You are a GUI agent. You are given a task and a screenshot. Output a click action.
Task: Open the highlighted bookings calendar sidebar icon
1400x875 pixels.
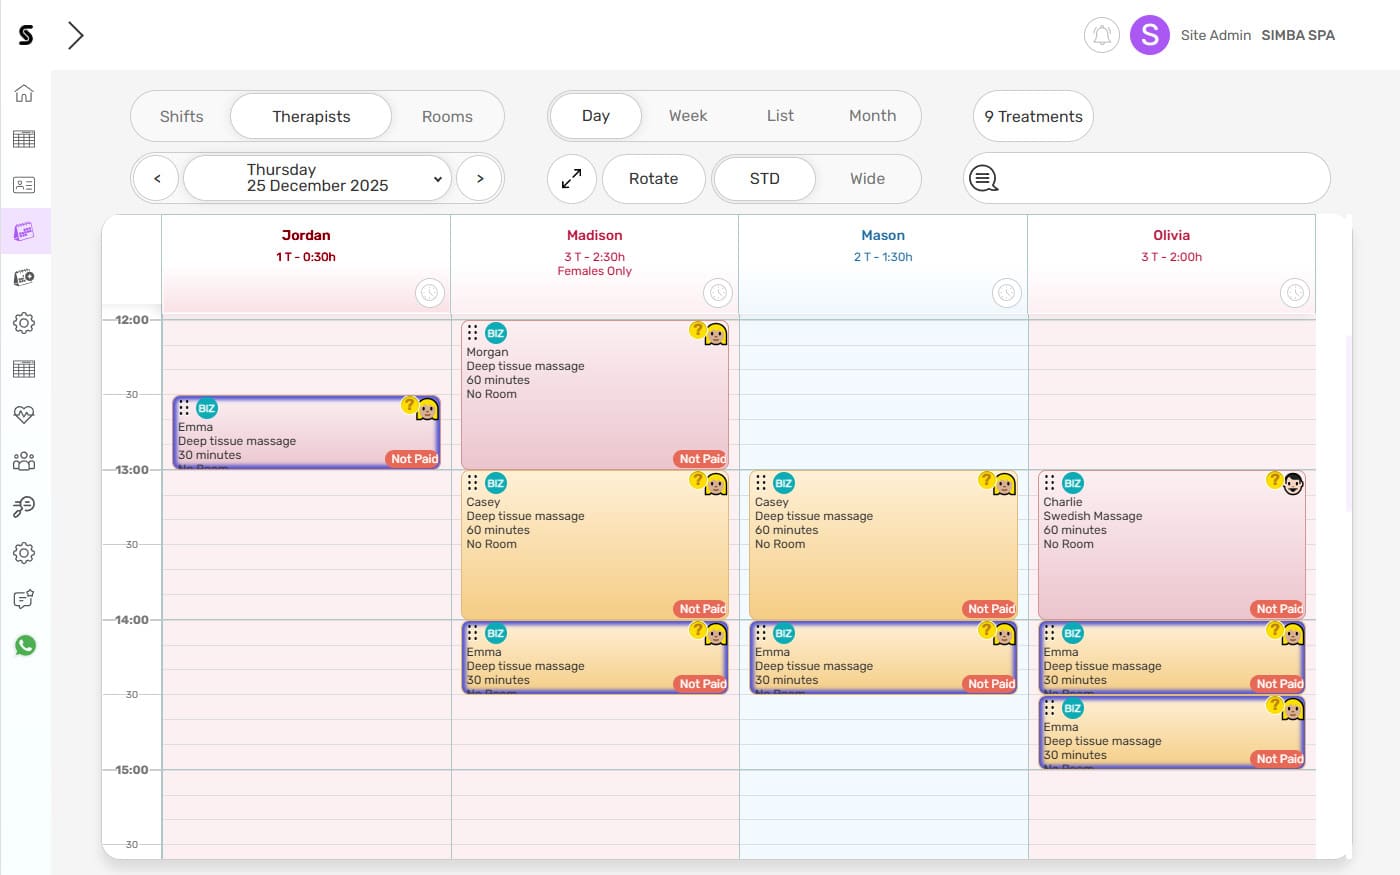pyautogui.click(x=25, y=231)
